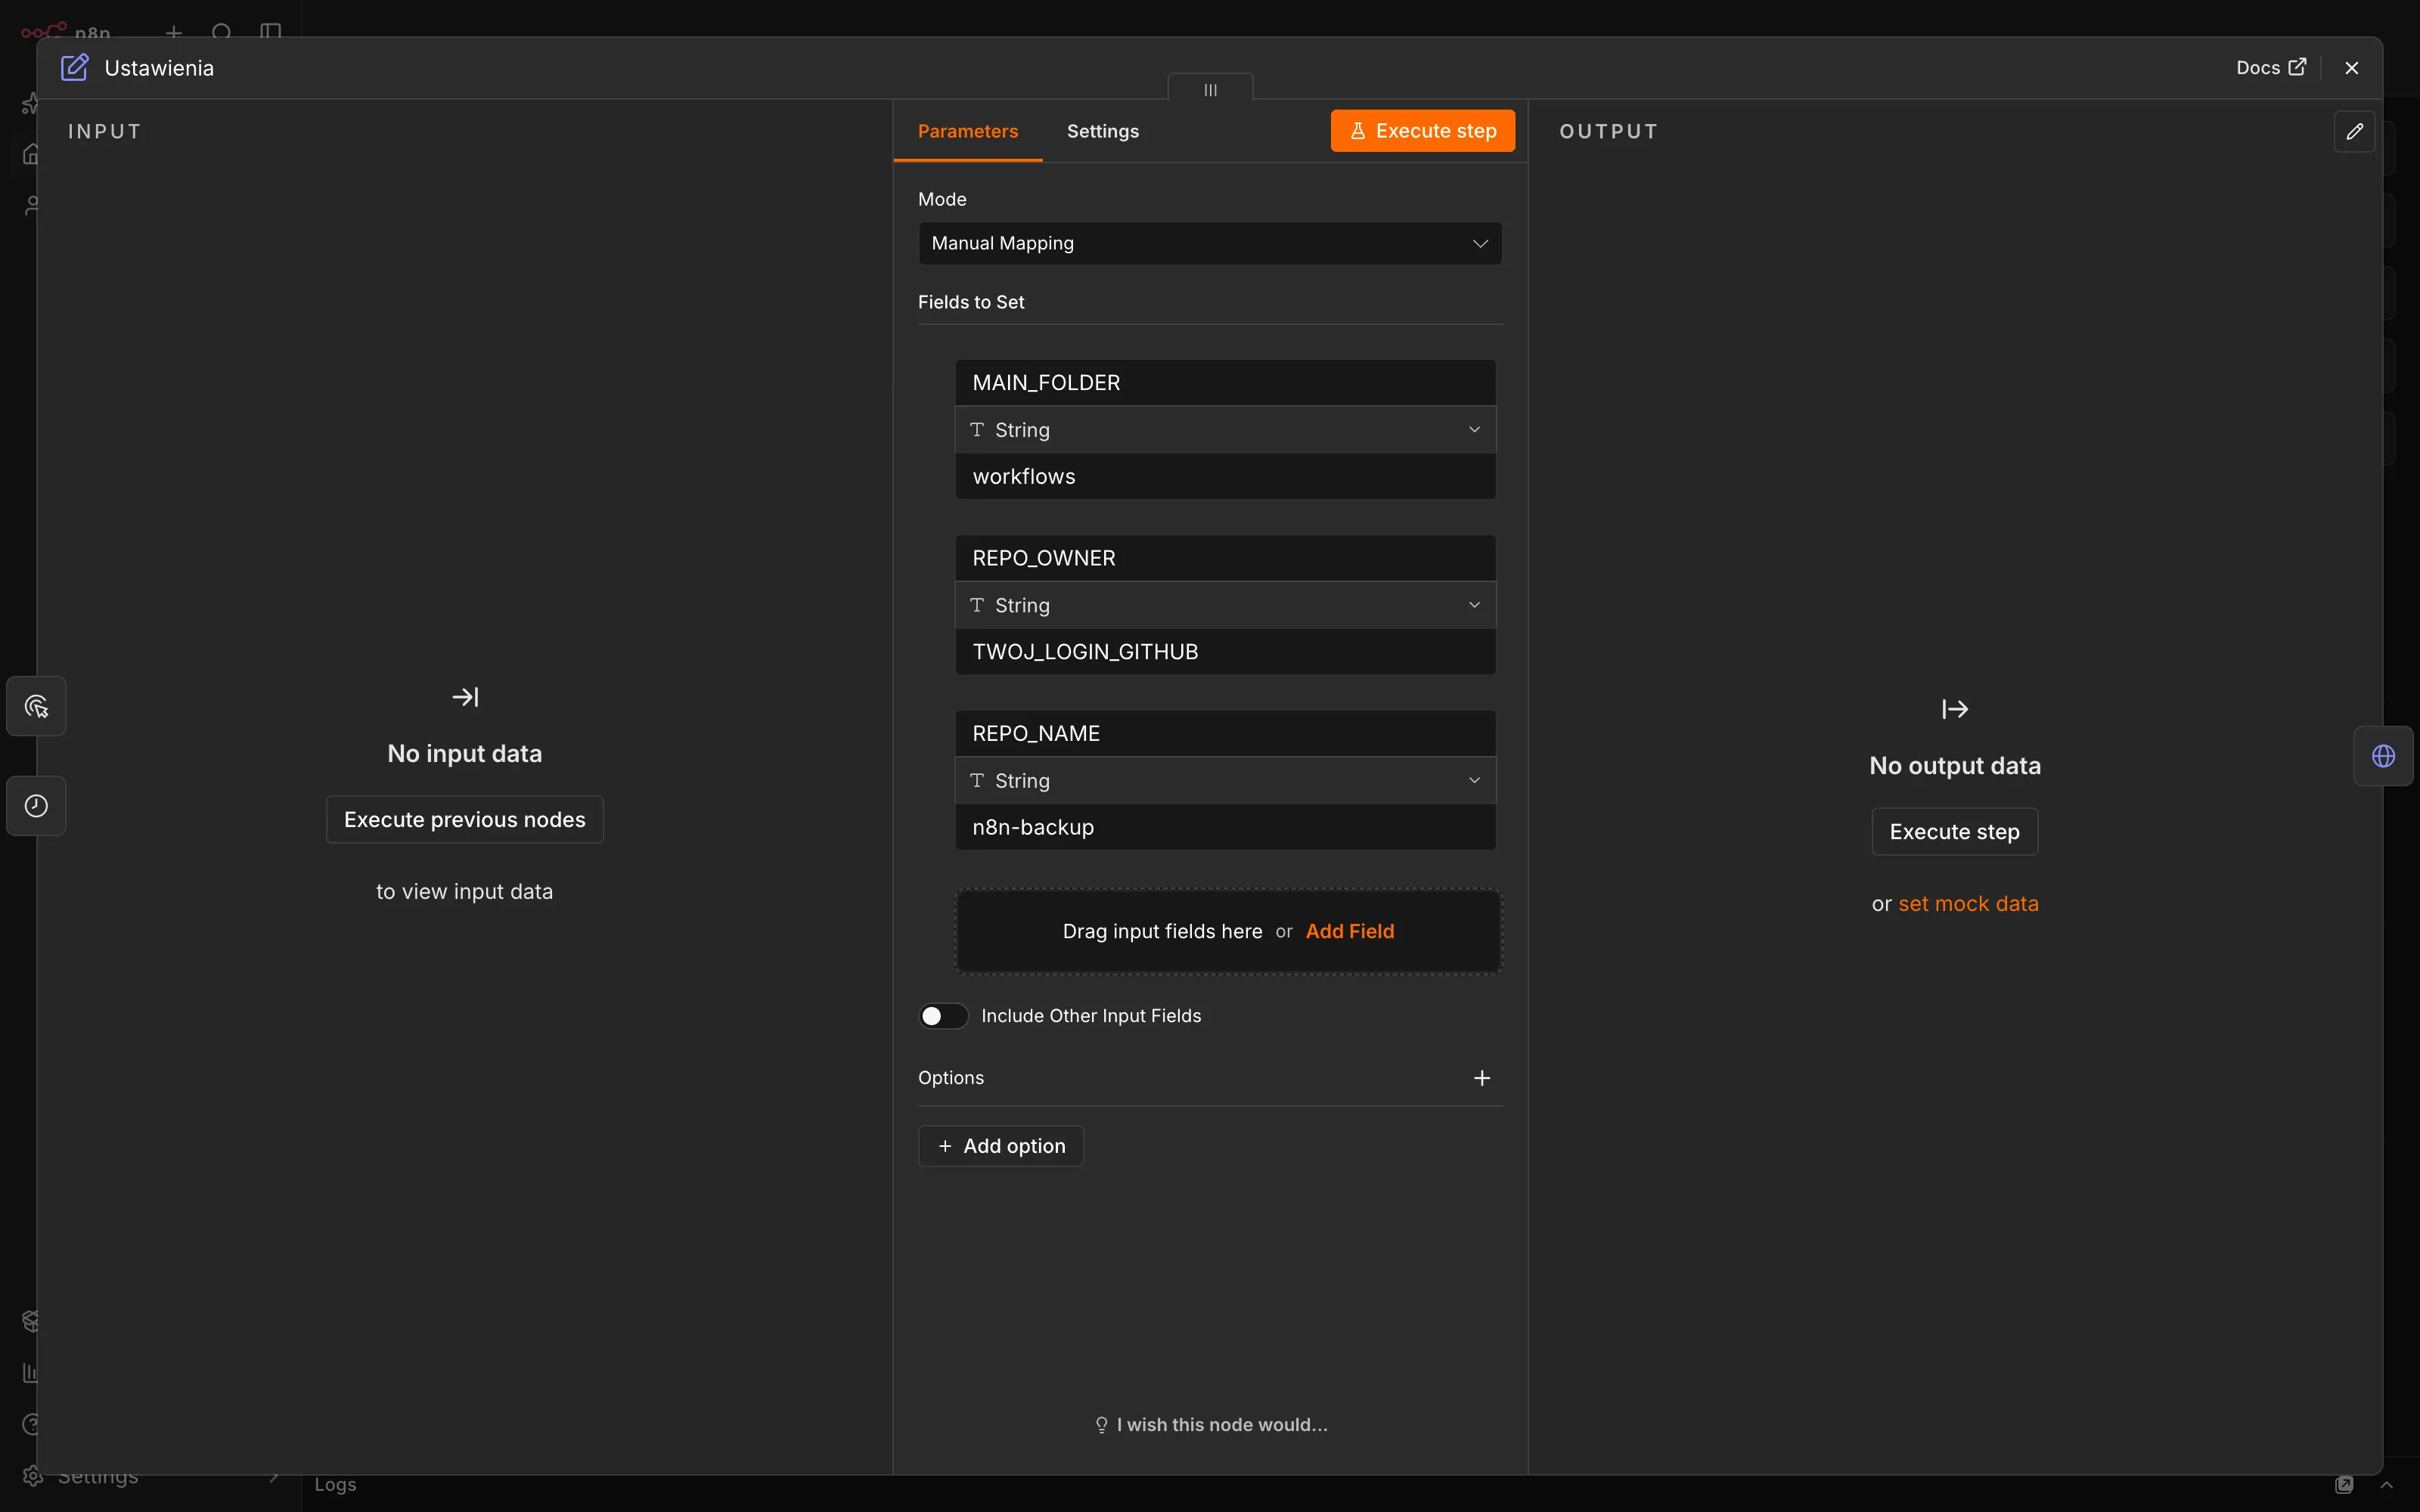Click the Logs panel pop-out icon
The image size is (2420, 1512).
pyautogui.click(x=2344, y=1484)
